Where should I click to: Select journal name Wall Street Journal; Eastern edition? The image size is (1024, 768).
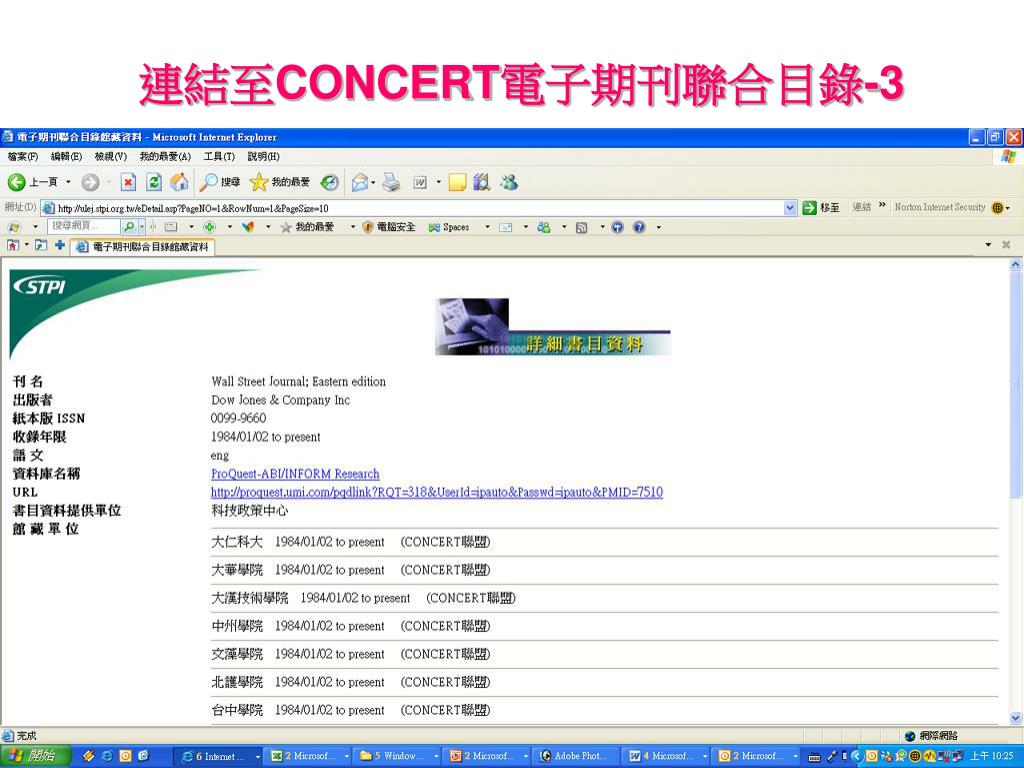point(298,381)
